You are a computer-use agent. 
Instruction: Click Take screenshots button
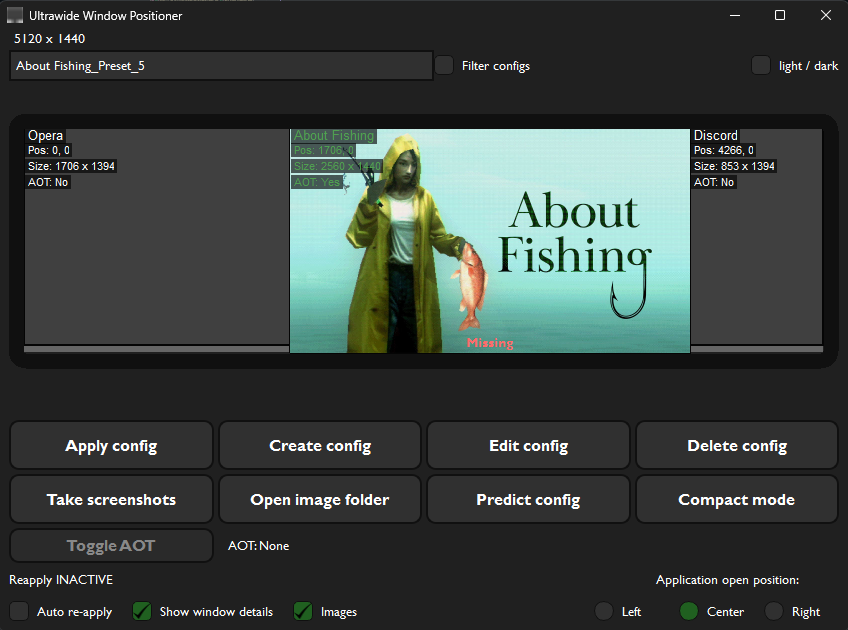pos(111,500)
